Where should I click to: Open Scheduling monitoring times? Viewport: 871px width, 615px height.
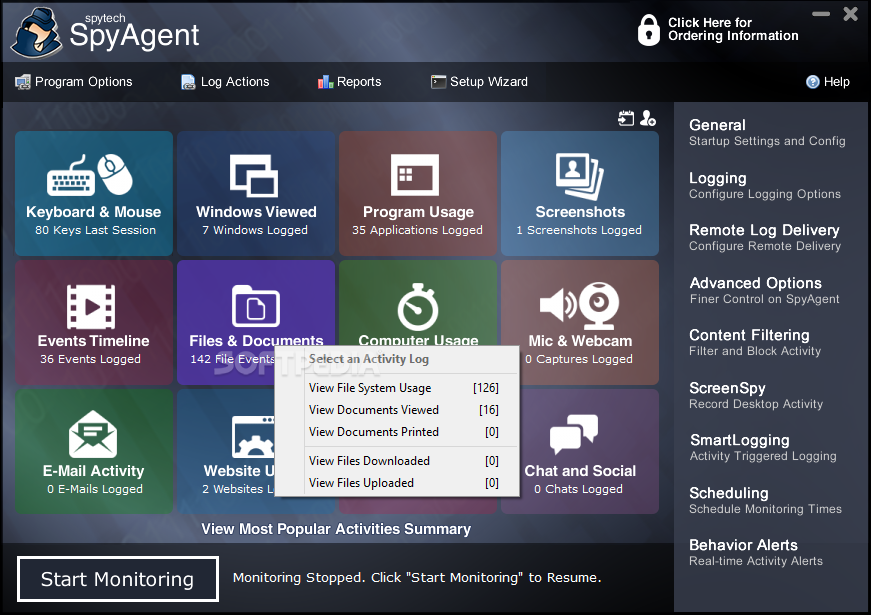765,500
